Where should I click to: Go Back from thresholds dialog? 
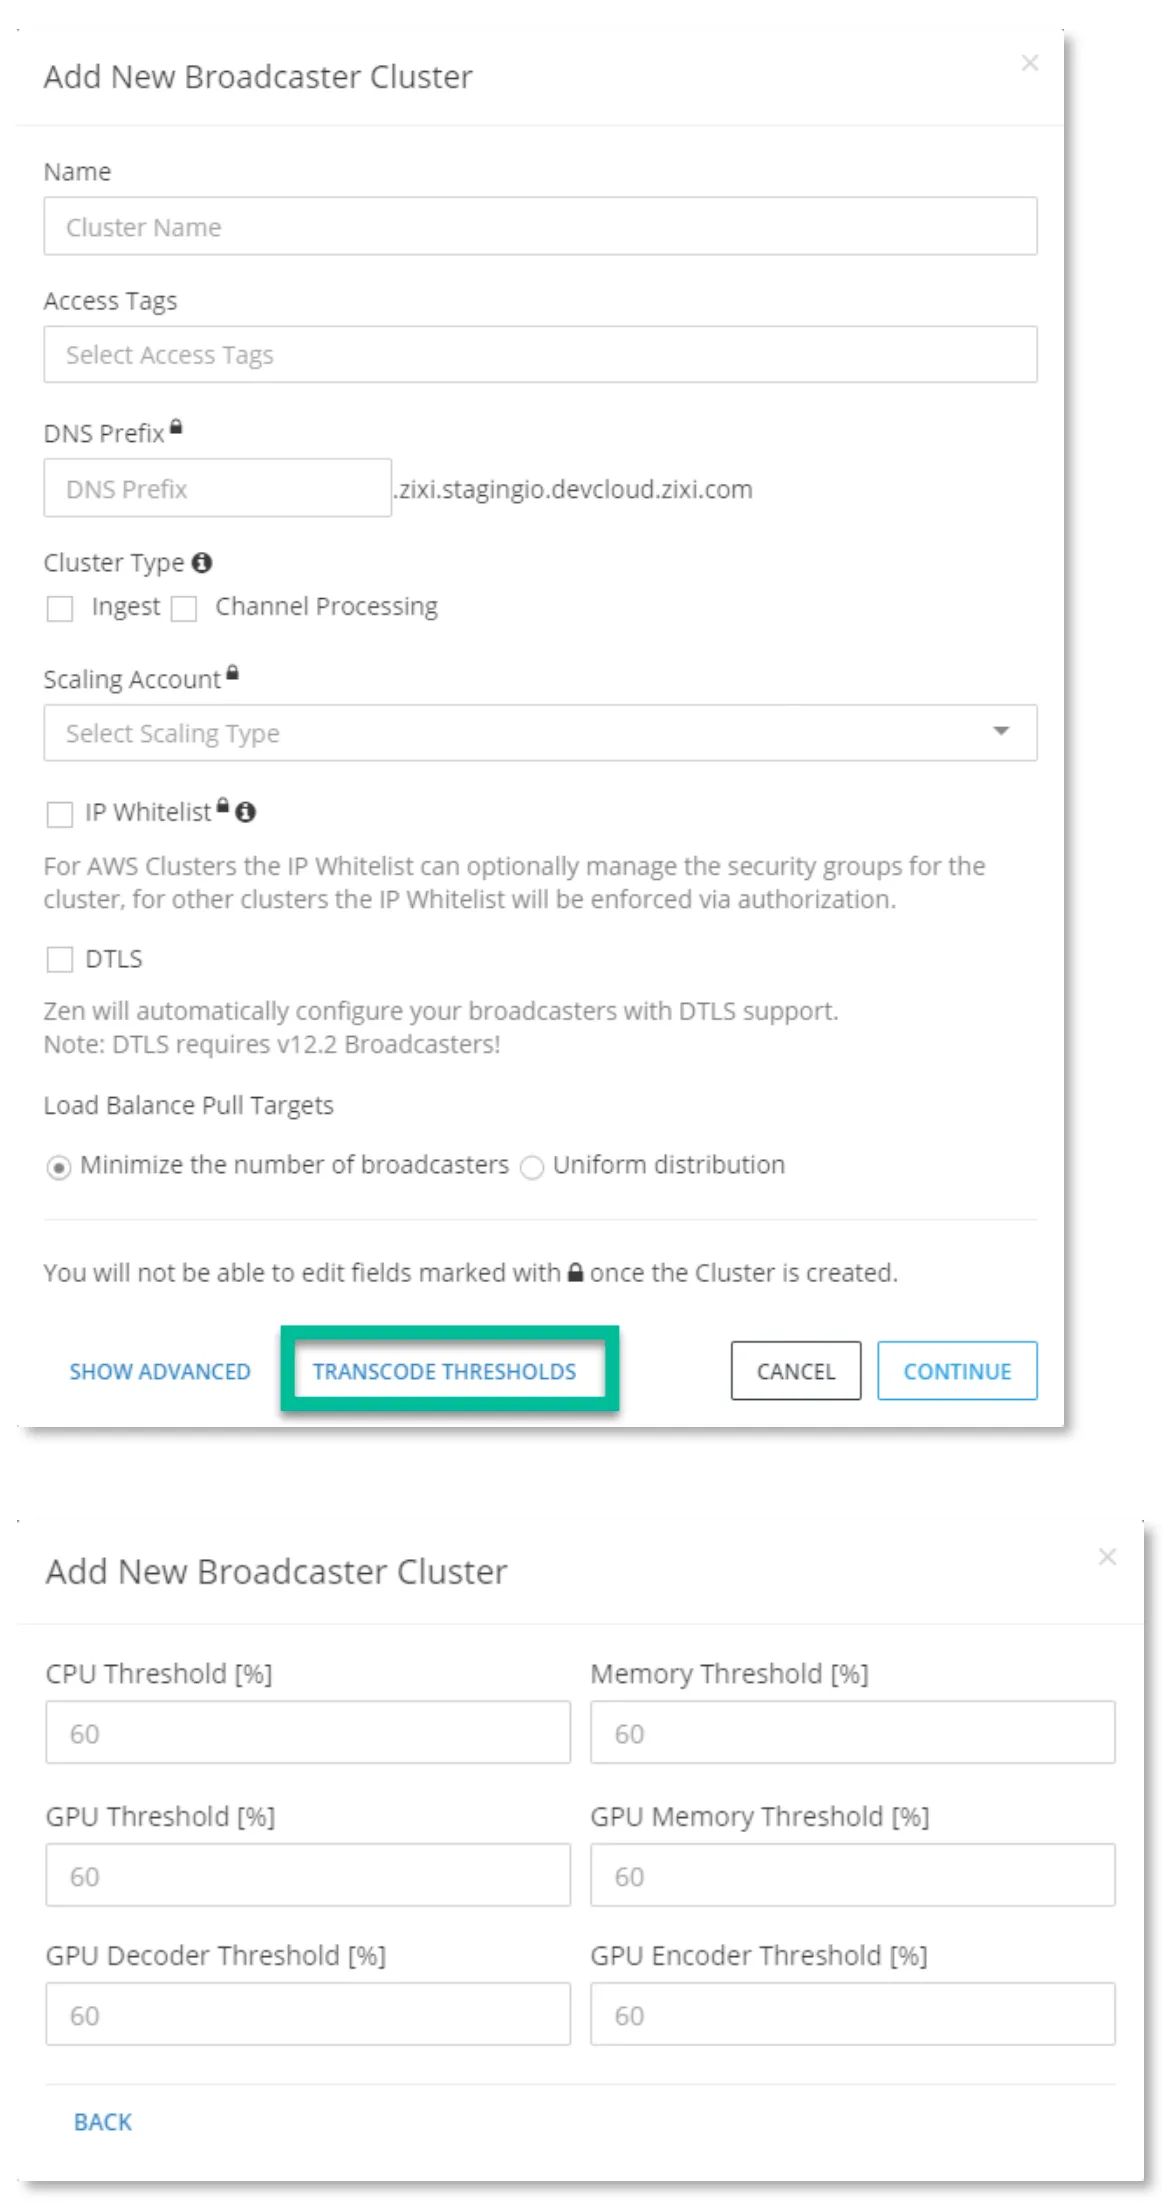pos(103,2122)
